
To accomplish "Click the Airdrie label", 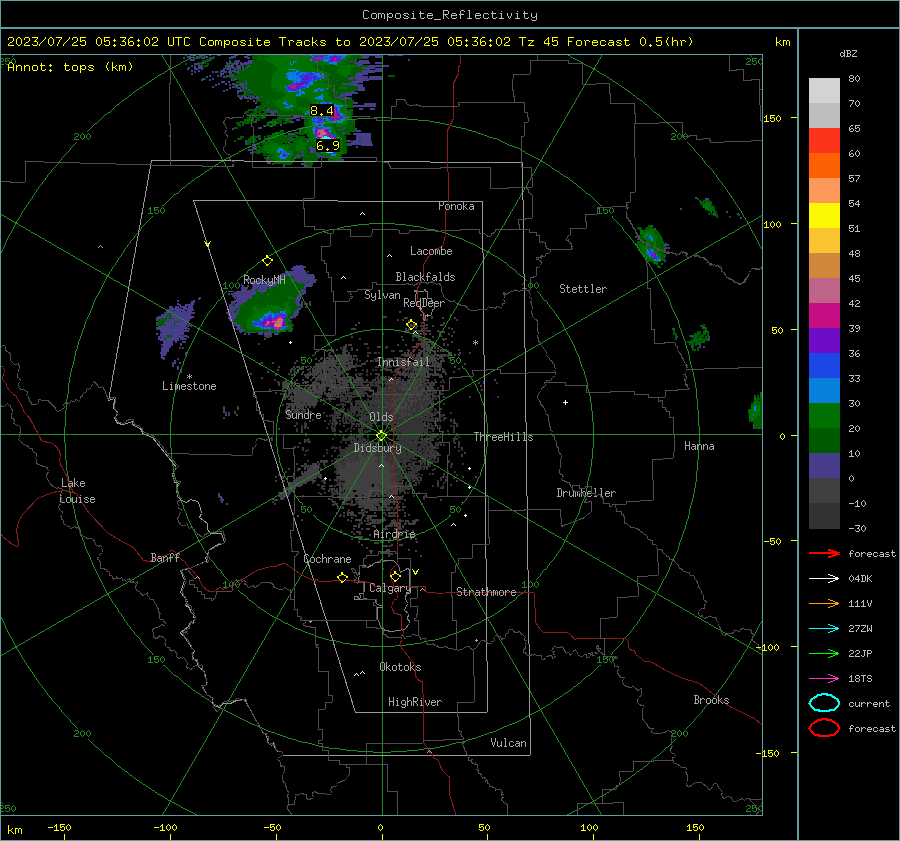I will tap(394, 534).
